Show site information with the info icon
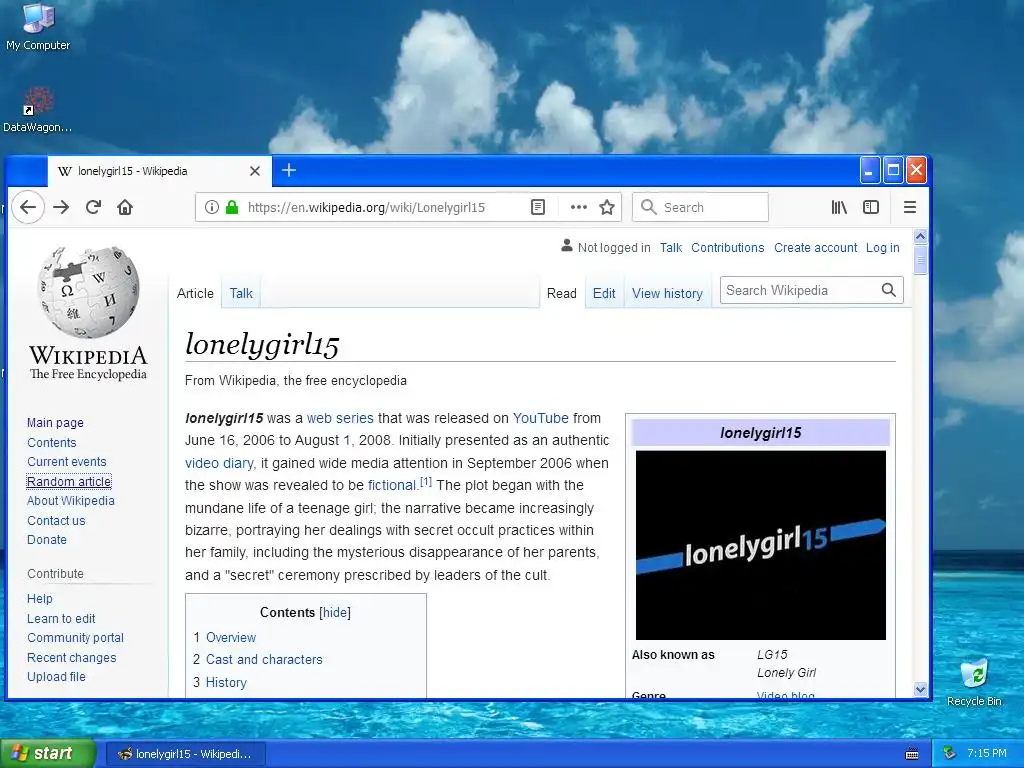1024x768 pixels. coord(212,208)
